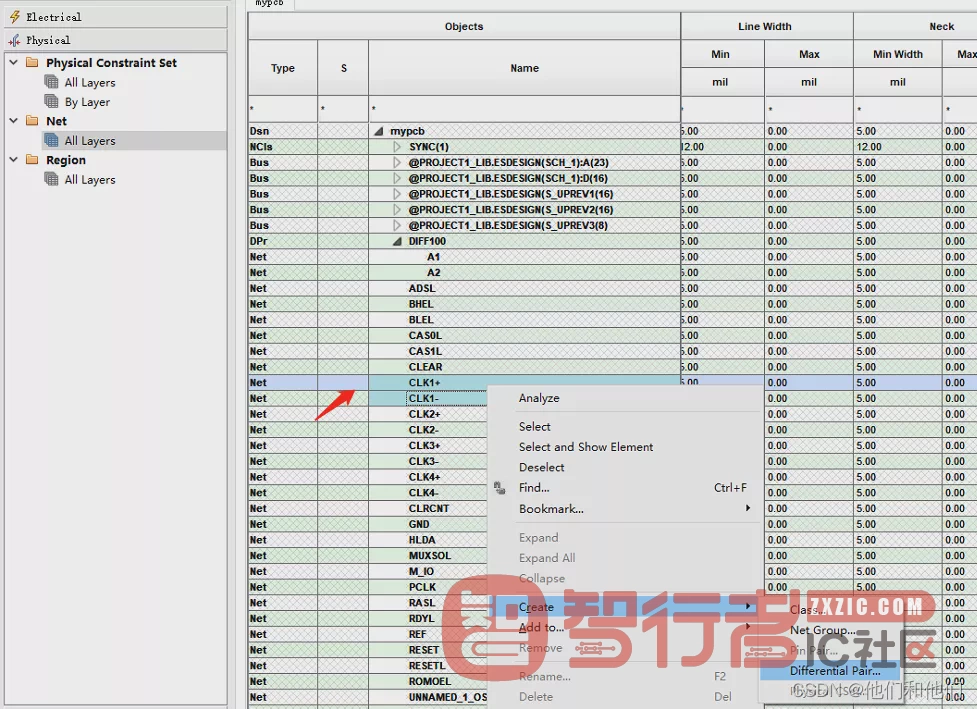Select the CAS0L net name

point(425,335)
